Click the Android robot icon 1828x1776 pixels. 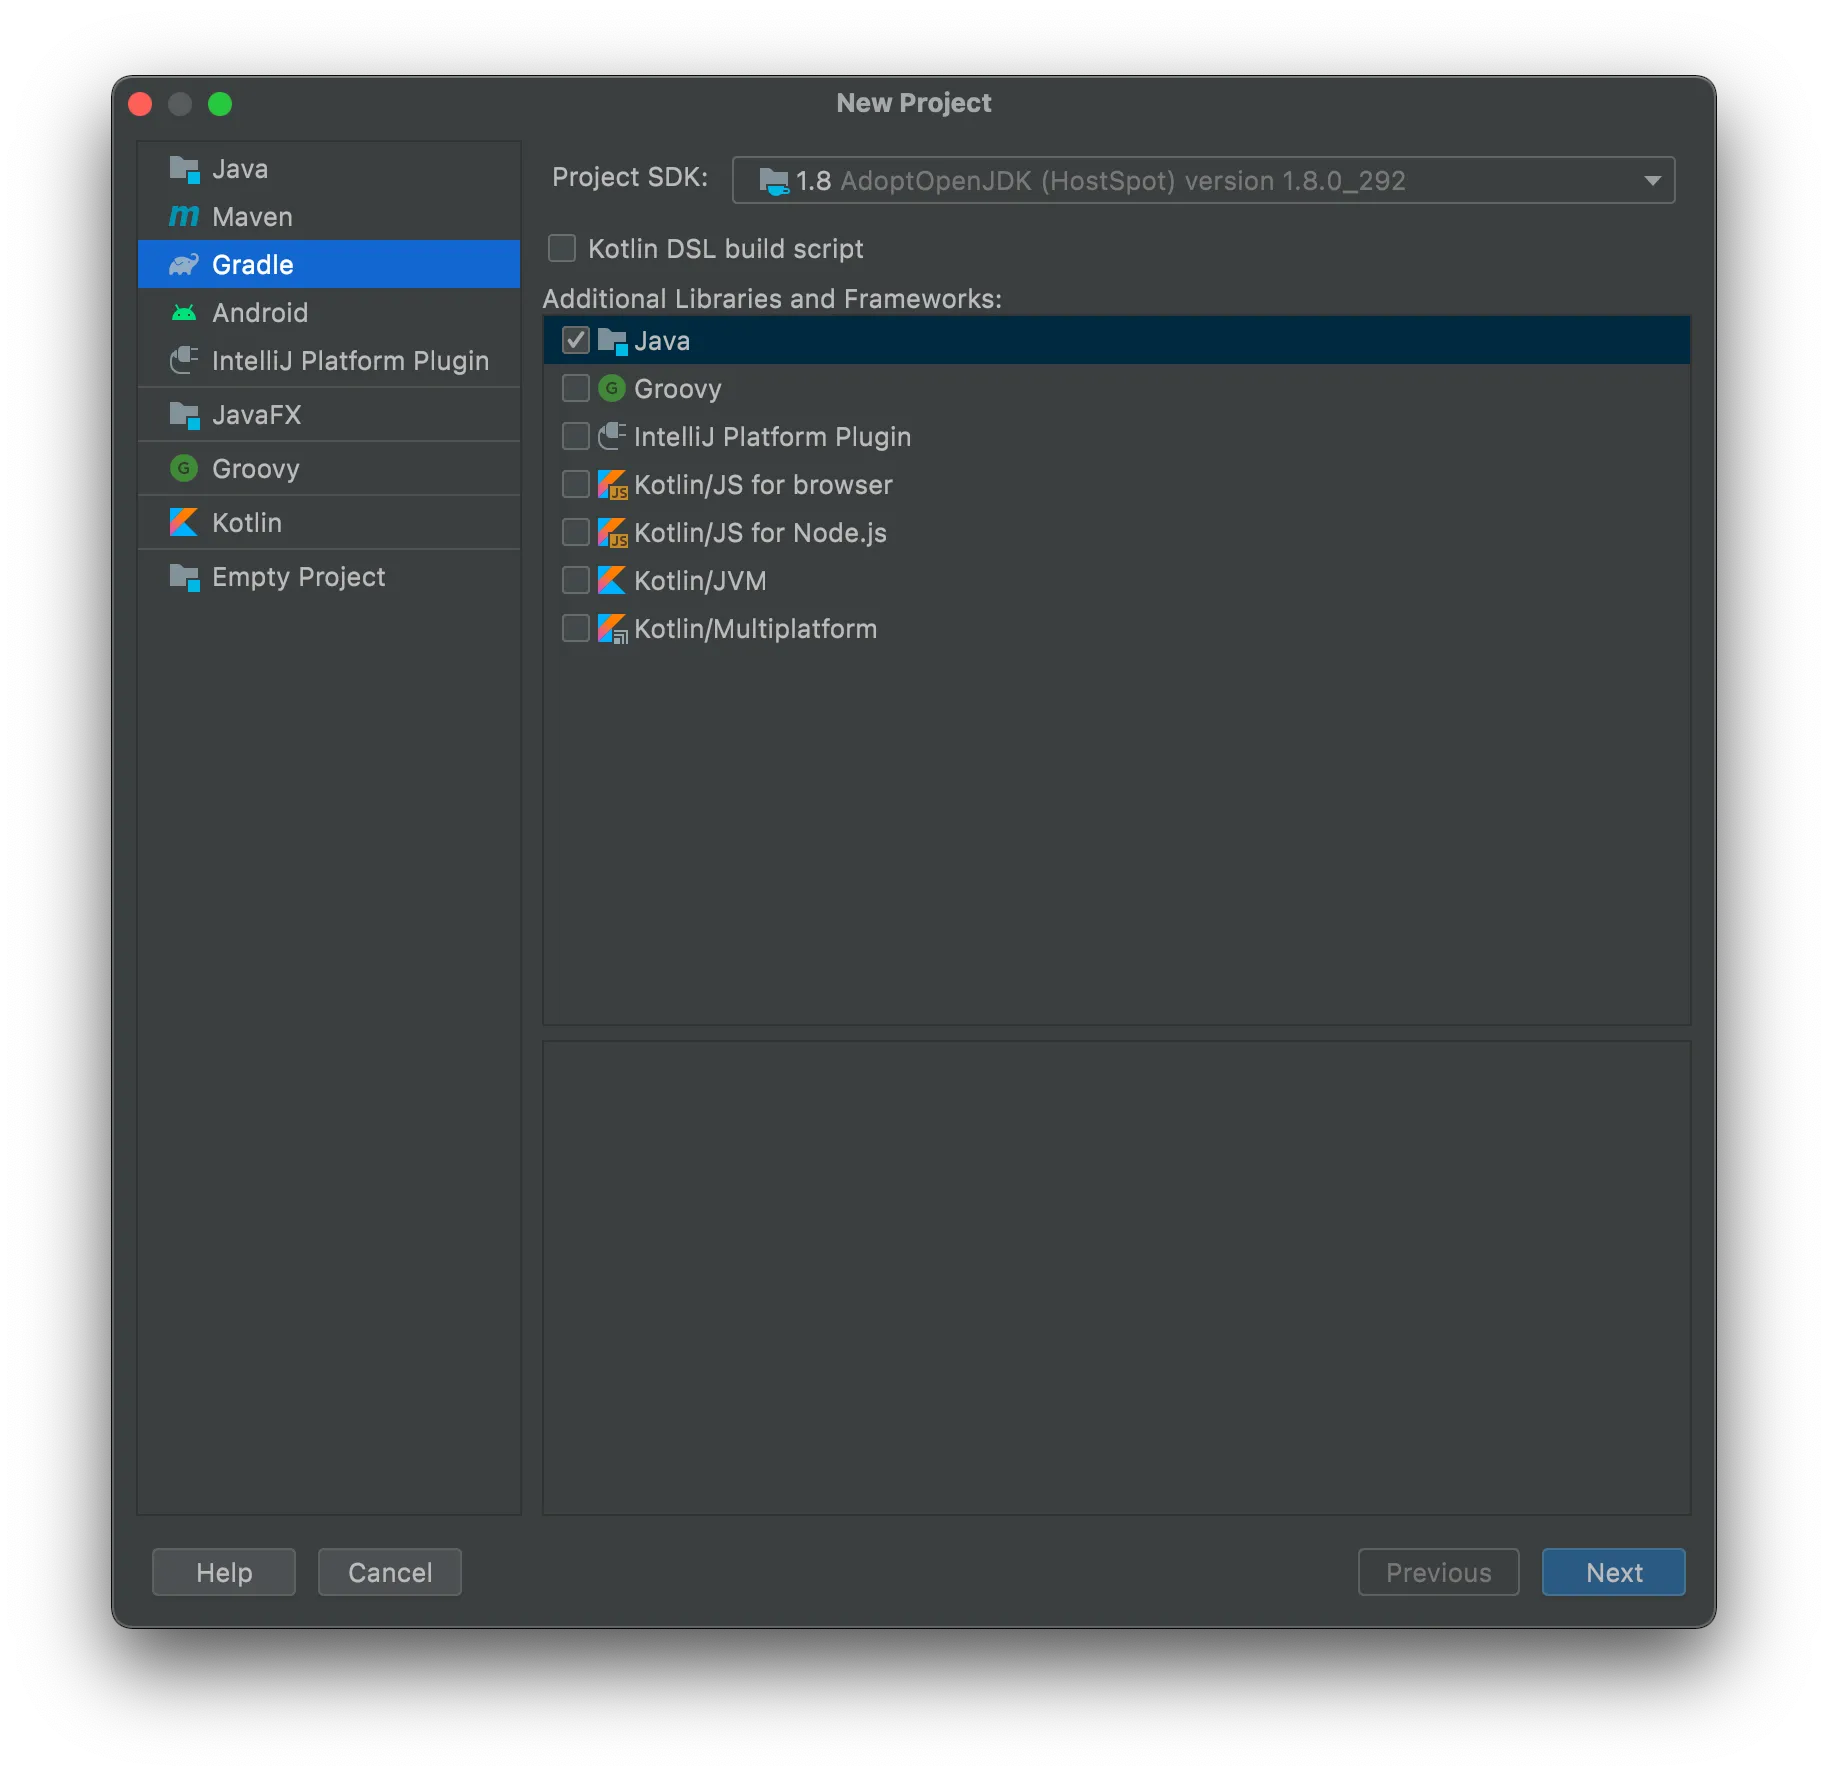[x=184, y=312]
